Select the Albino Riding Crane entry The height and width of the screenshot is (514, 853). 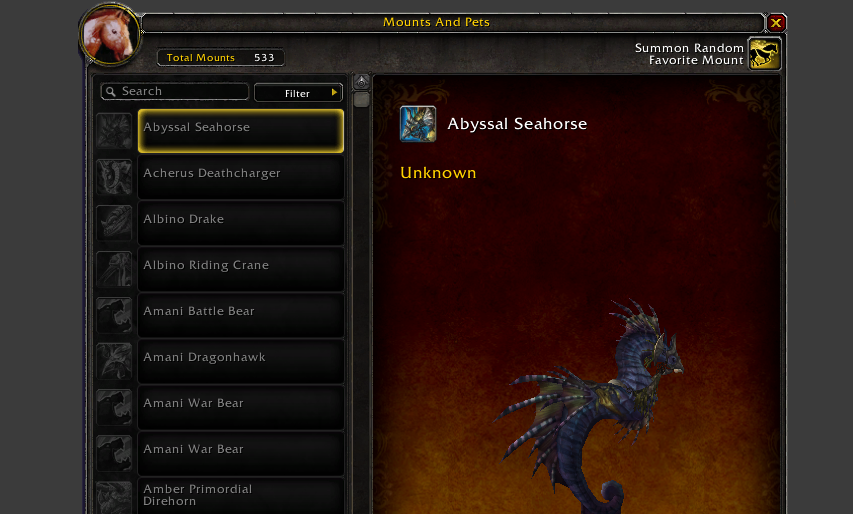point(241,269)
